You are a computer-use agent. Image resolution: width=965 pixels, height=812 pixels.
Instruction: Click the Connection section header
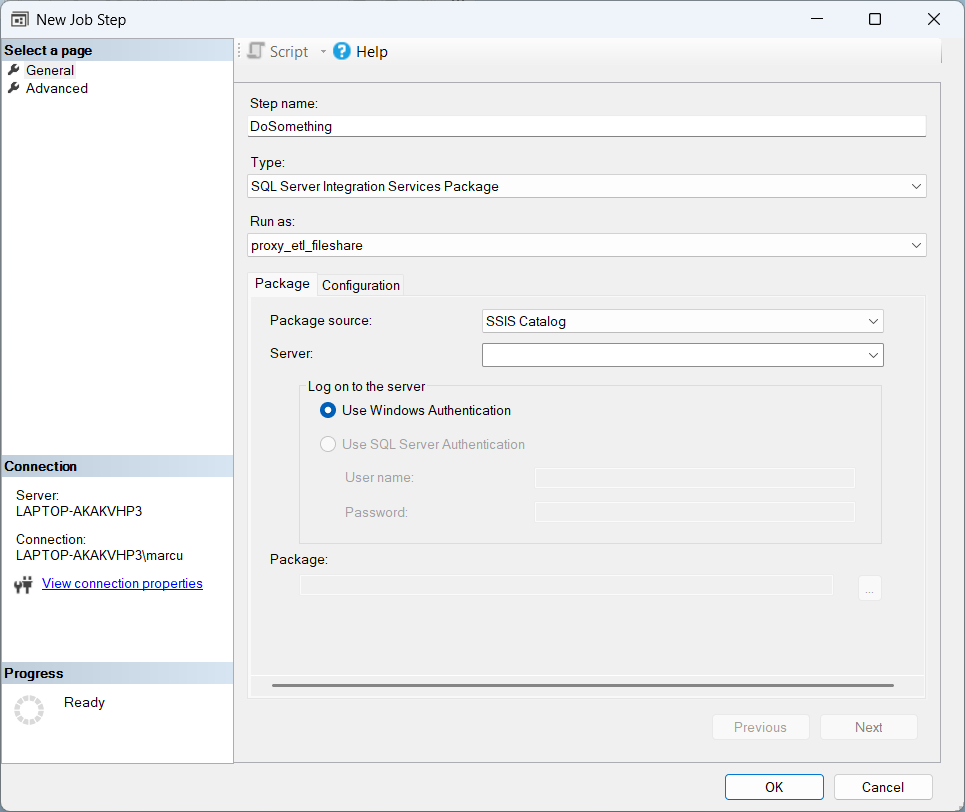point(117,466)
